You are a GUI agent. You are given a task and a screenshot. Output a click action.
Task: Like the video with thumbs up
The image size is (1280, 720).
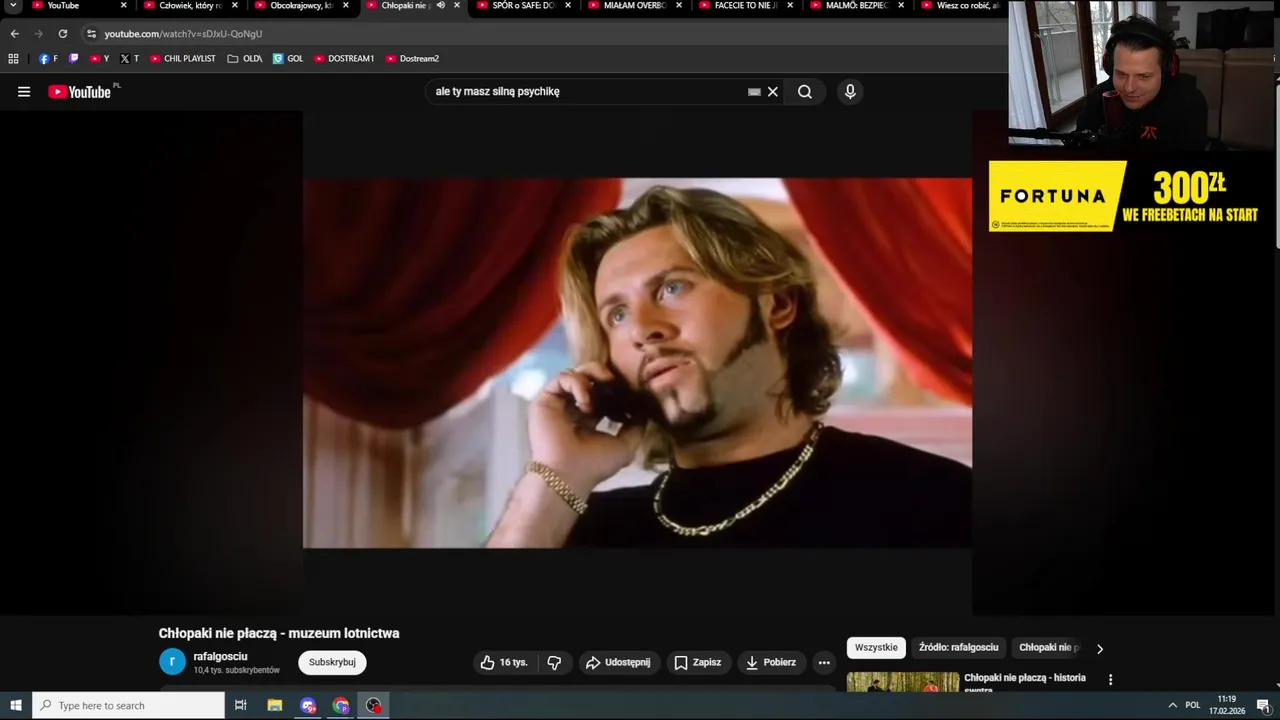(x=503, y=662)
